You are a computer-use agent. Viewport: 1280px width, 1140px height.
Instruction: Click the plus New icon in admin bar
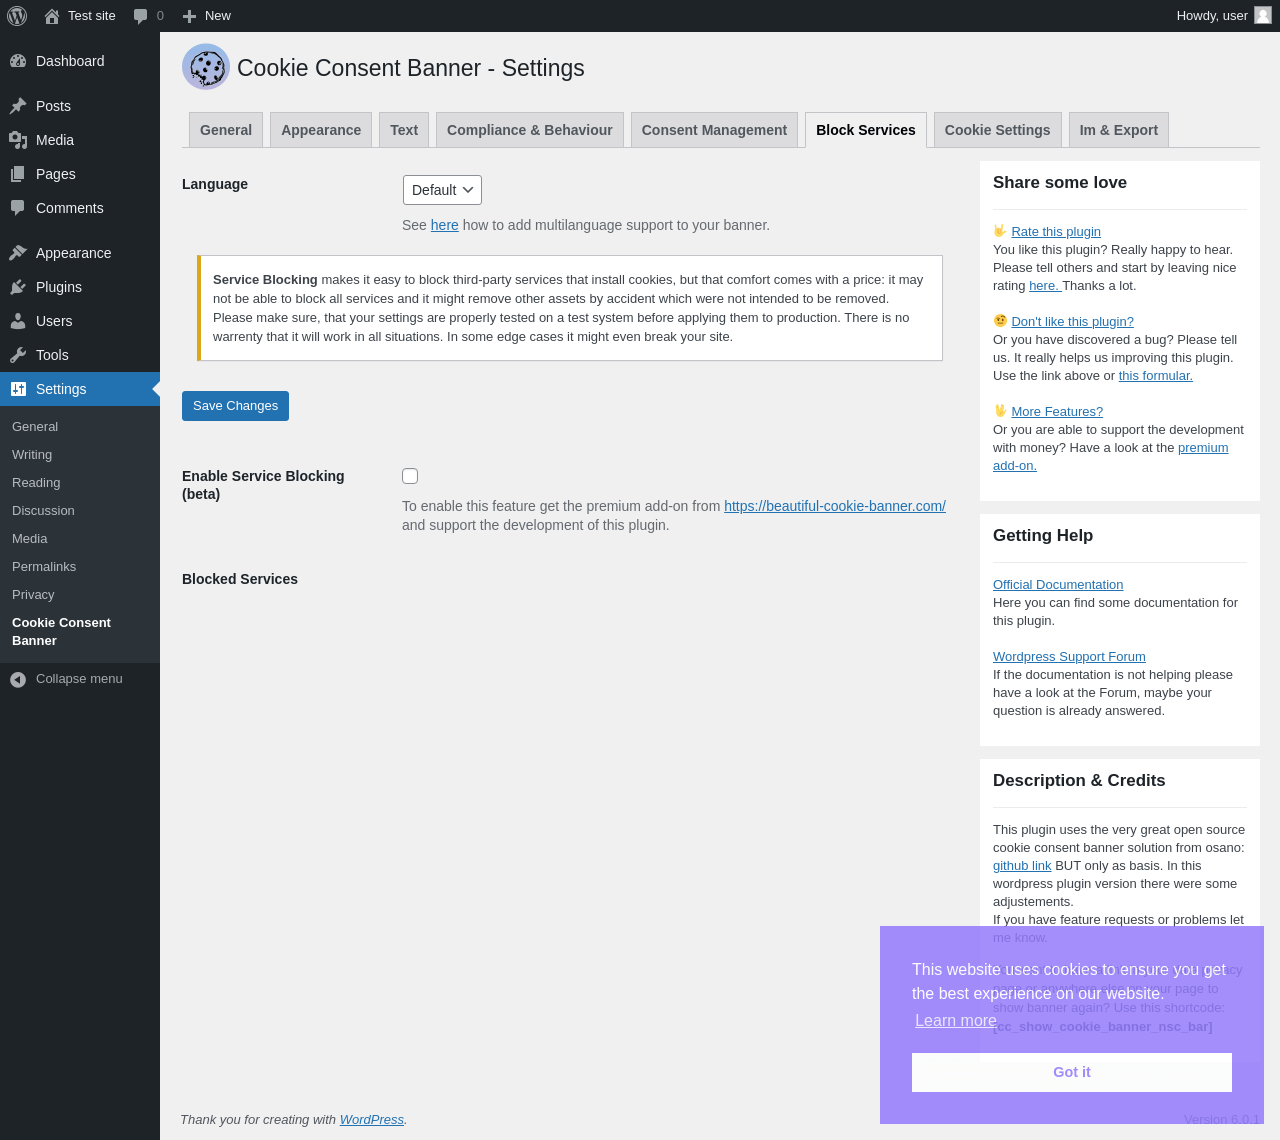pyautogui.click(x=189, y=16)
